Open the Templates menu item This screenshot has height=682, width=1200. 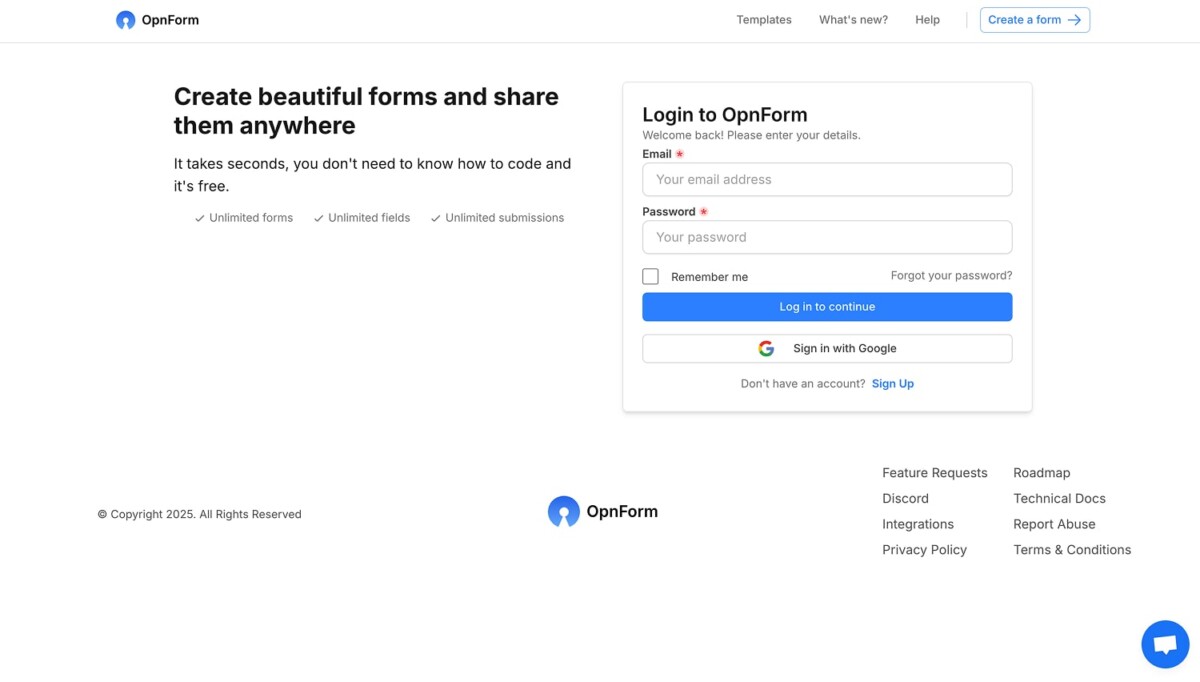click(x=763, y=20)
